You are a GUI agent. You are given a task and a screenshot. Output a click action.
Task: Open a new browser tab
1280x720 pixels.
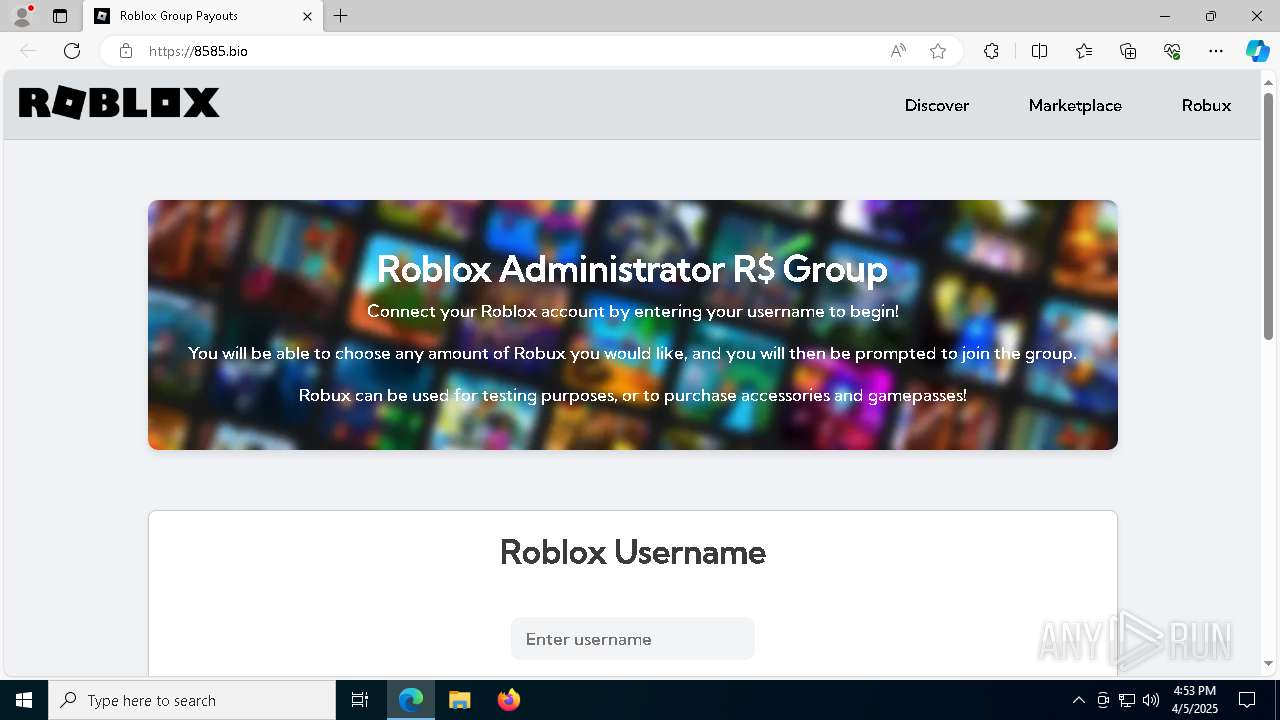(341, 16)
